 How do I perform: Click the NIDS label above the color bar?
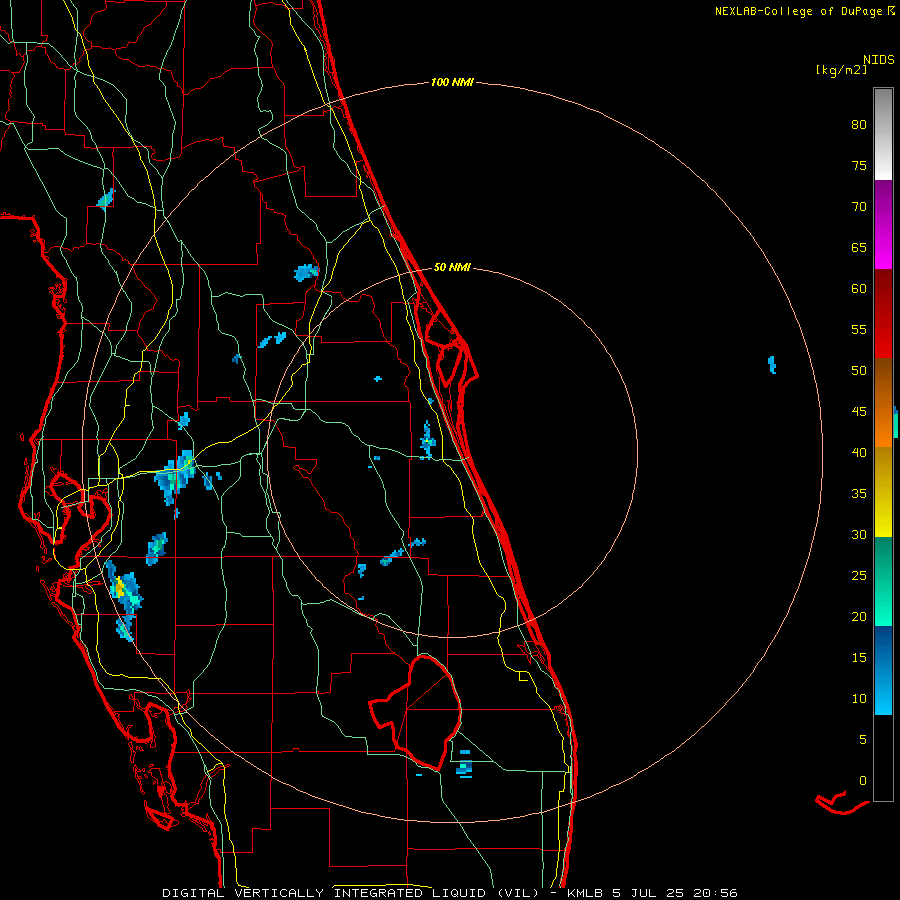coord(878,60)
